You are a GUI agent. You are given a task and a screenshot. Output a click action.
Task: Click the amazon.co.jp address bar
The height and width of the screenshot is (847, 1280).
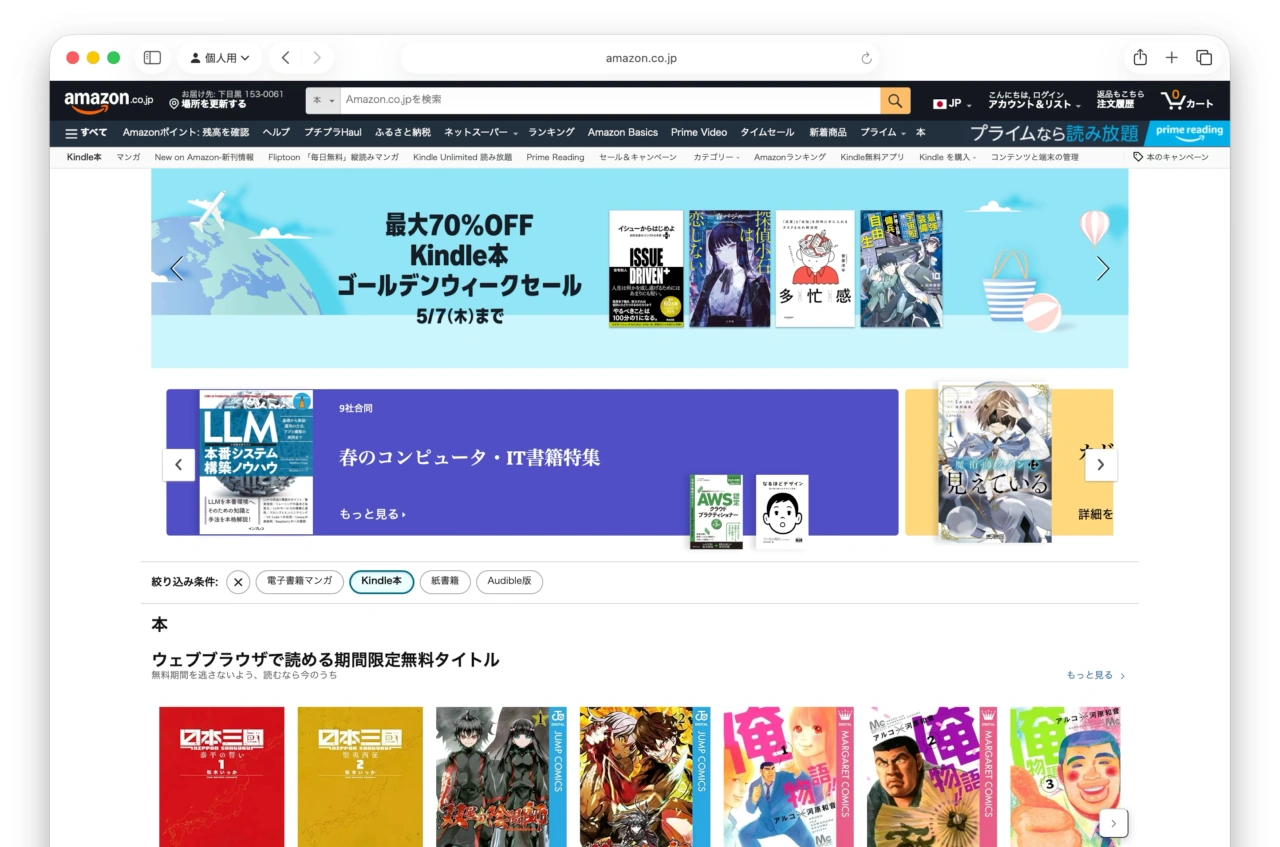point(641,58)
